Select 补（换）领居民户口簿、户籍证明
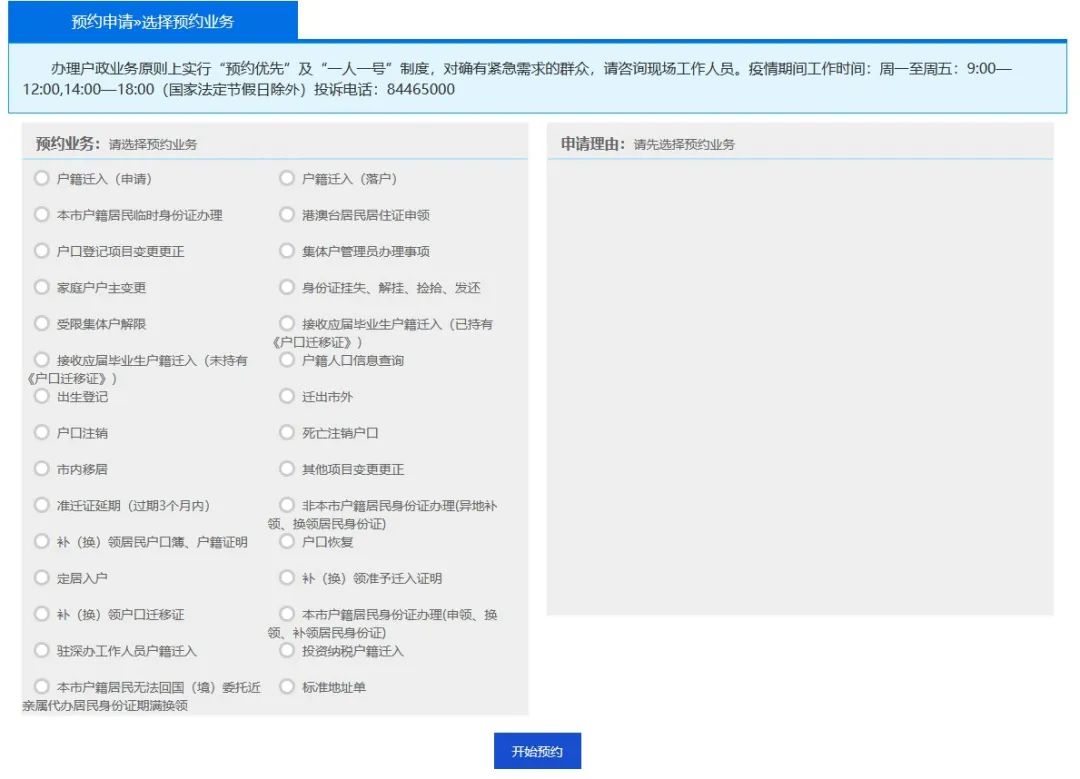Viewport: 1080px width, 779px height. coord(42,541)
